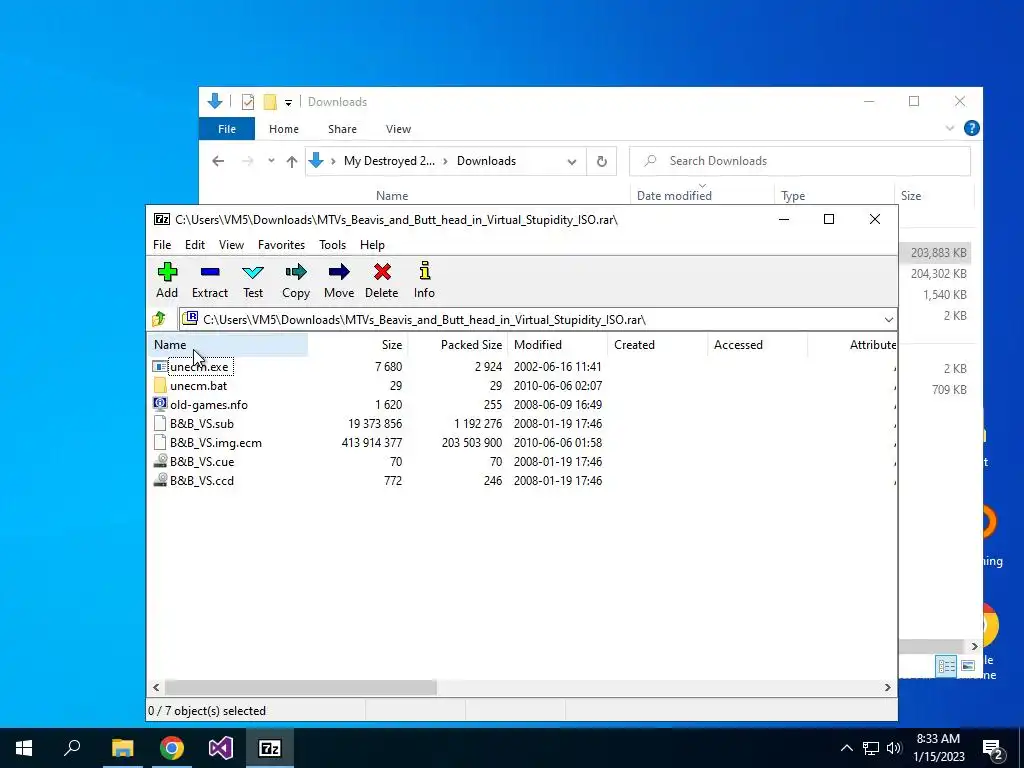Open the 7-Zip File menu
Viewport: 1024px width, 768px height.
[x=162, y=245]
